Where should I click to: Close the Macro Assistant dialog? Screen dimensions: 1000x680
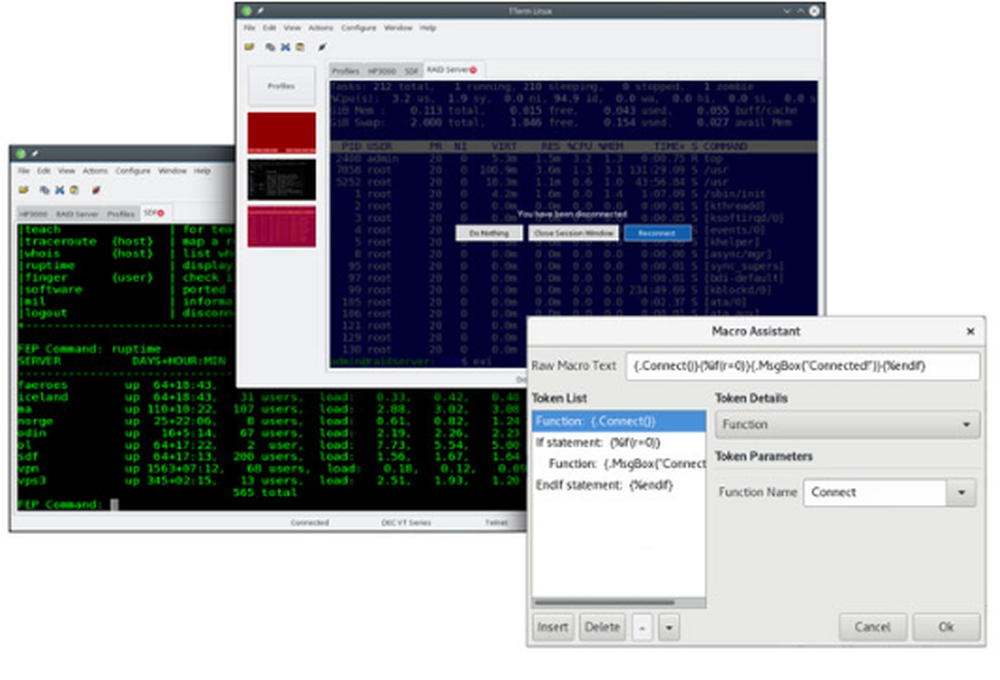tap(970, 331)
